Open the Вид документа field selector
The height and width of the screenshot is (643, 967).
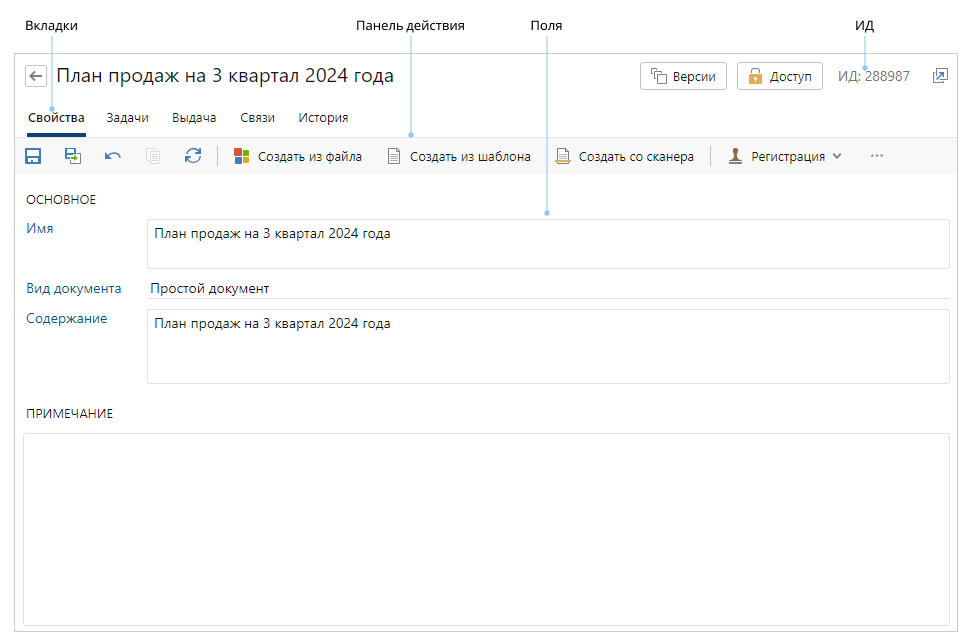[546, 289]
